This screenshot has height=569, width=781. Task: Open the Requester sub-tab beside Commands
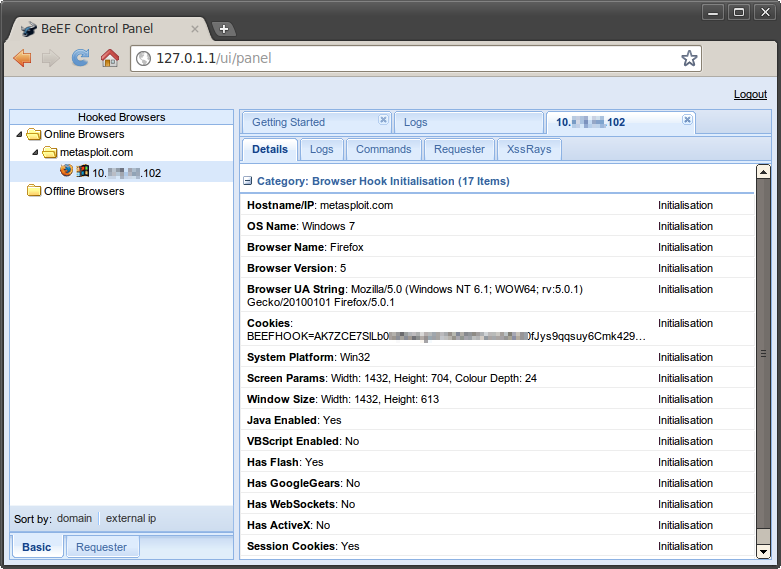pos(459,149)
